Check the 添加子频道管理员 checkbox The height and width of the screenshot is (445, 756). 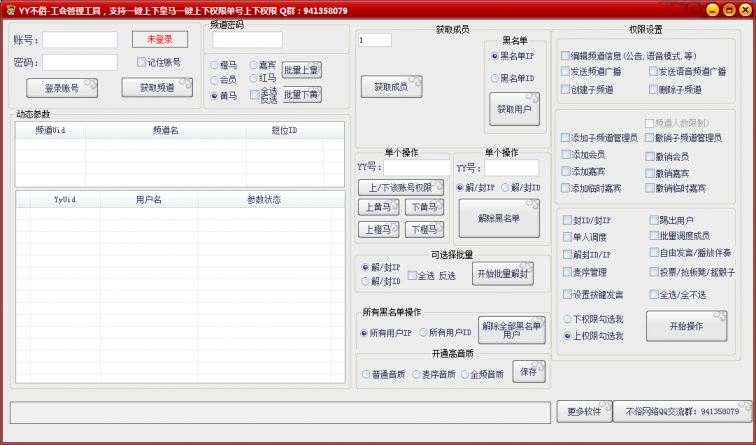(565, 138)
